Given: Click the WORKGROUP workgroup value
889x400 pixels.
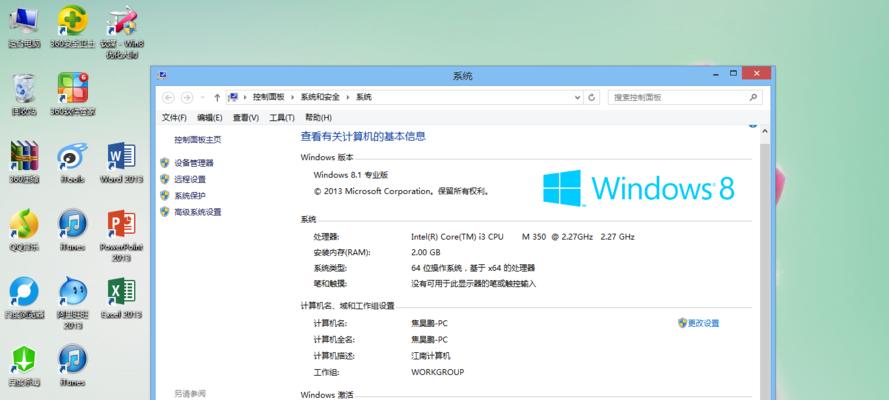Looking at the screenshot, I should click(x=437, y=372).
